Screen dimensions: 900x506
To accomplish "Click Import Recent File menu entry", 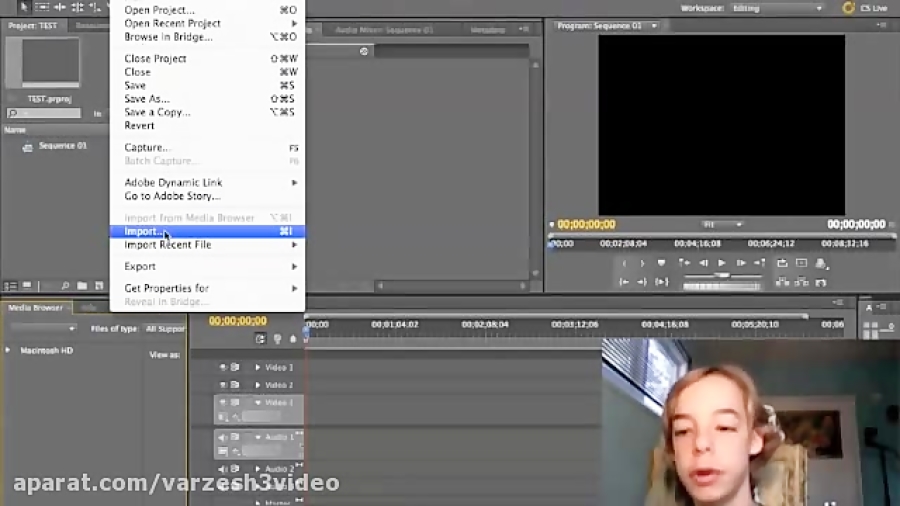I will [207, 244].
